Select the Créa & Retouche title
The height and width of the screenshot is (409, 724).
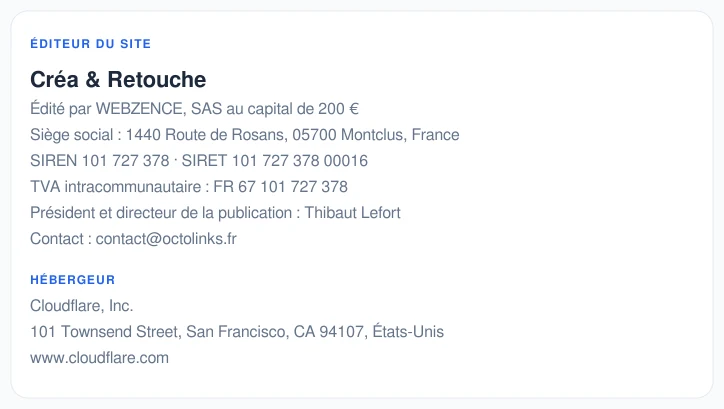(118, 79)
